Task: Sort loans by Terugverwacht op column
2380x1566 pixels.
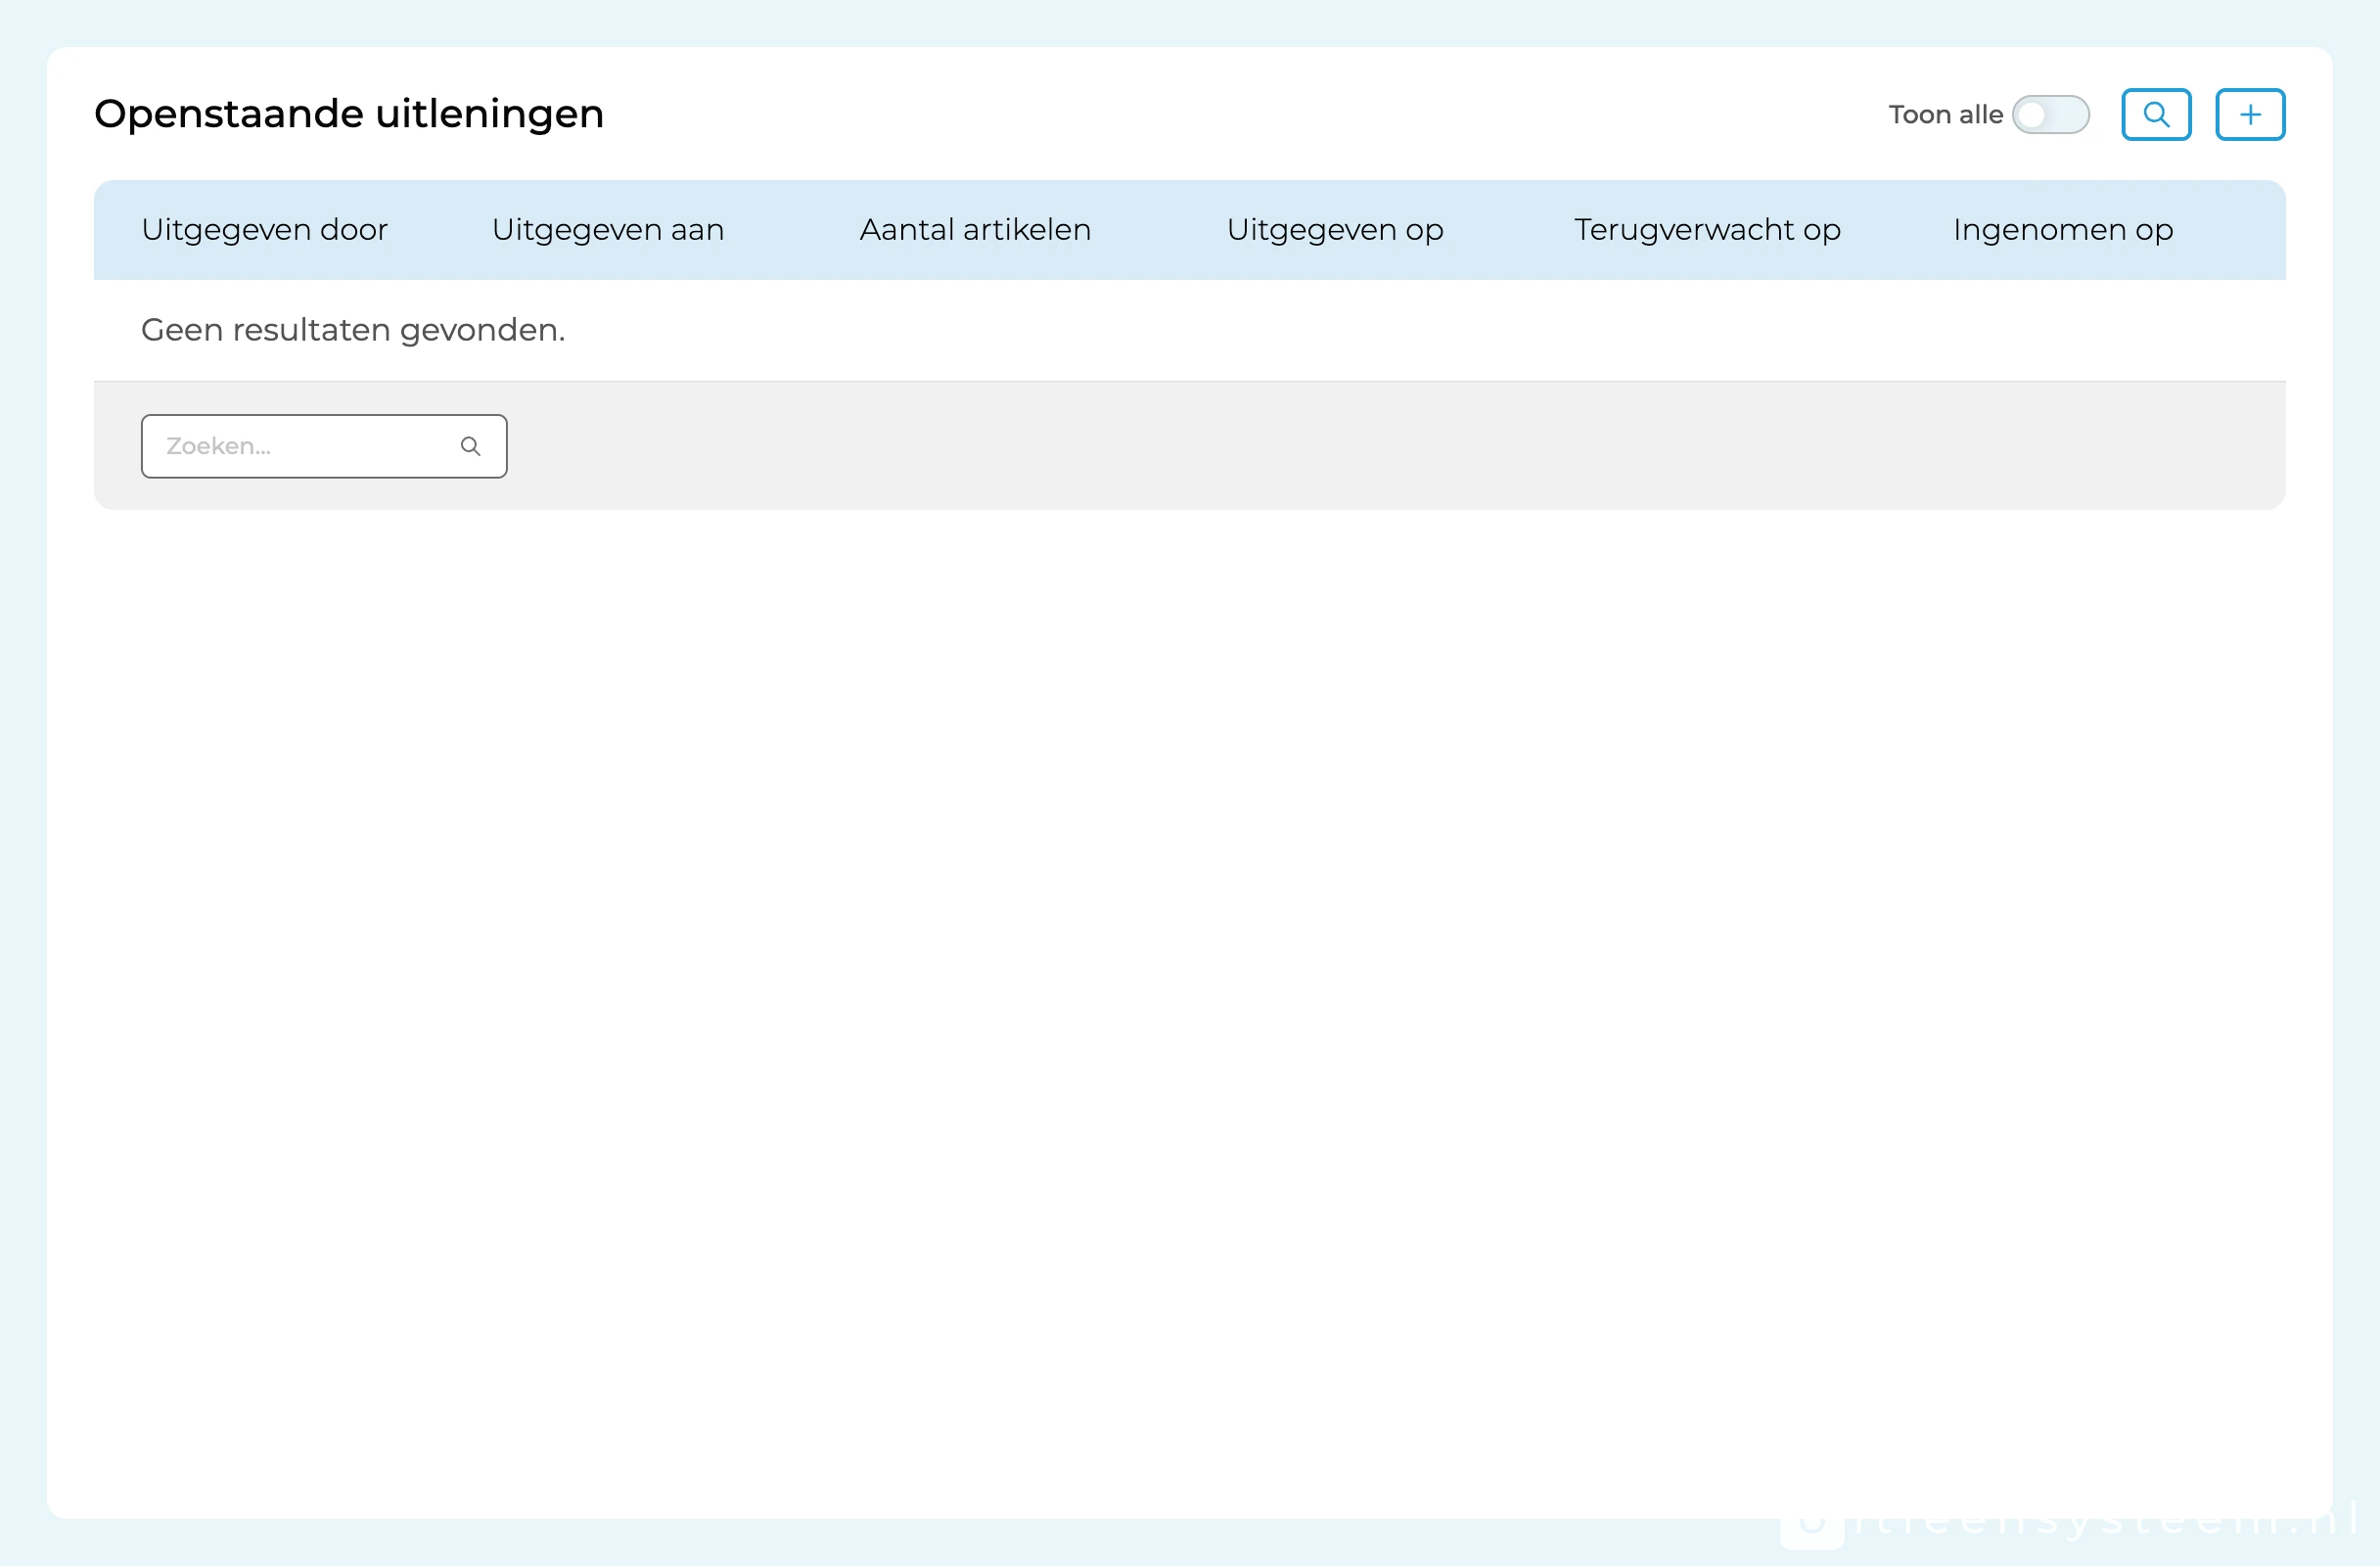Action: pos(1707,230)
